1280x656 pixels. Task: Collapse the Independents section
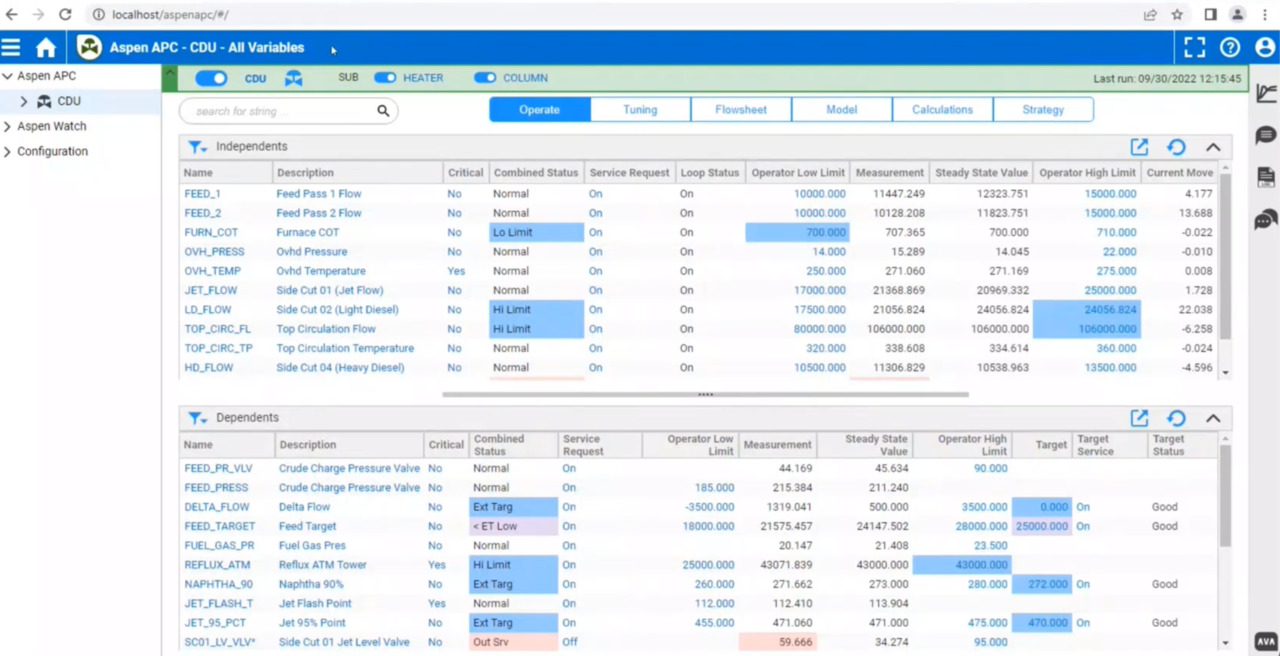pos(1213,147)
